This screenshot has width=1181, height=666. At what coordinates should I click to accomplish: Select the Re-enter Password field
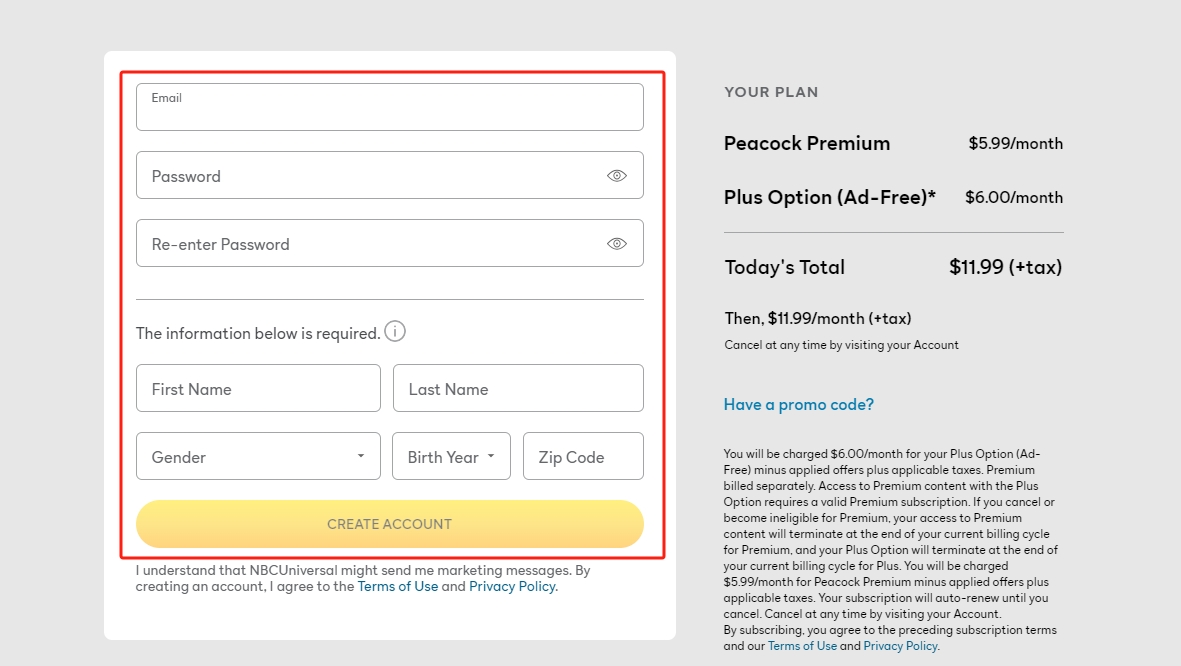[370, 244]
